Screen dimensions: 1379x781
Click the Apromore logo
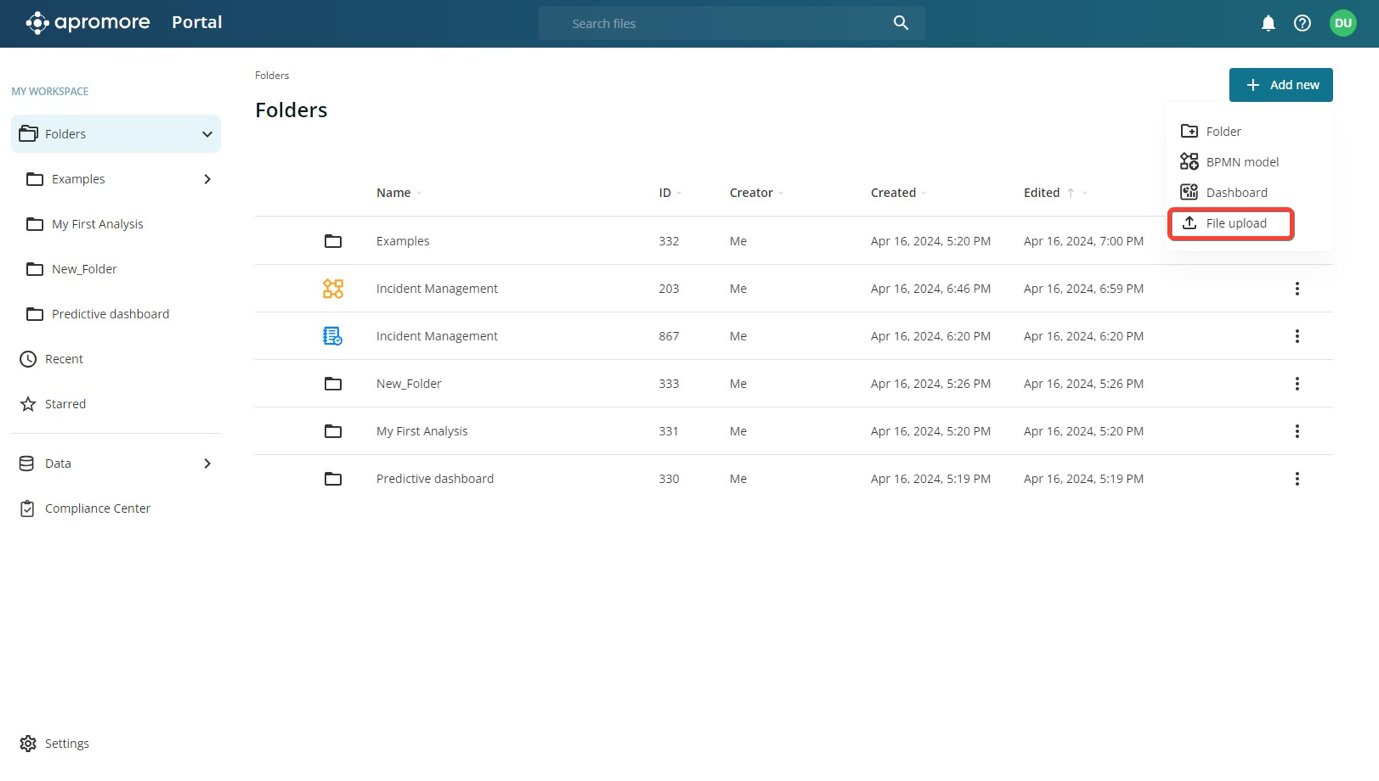click(x=88, y=22)
